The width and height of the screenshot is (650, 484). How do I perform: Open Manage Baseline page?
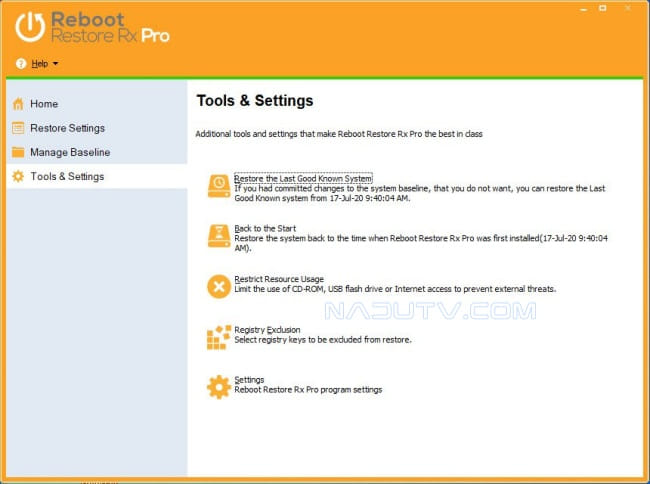(70, 152)
